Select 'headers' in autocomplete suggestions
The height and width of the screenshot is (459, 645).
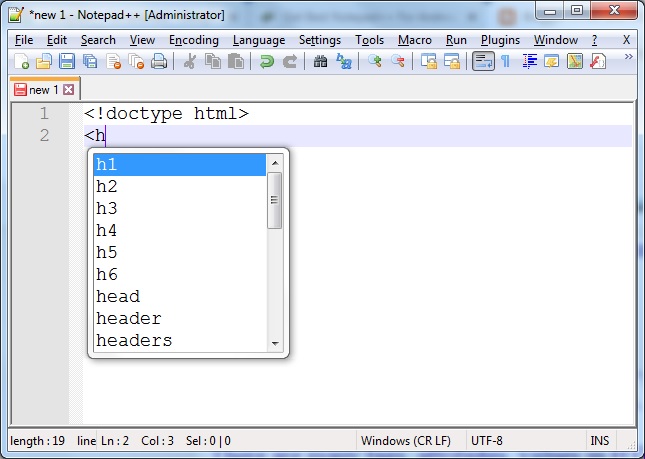point(179,340)
